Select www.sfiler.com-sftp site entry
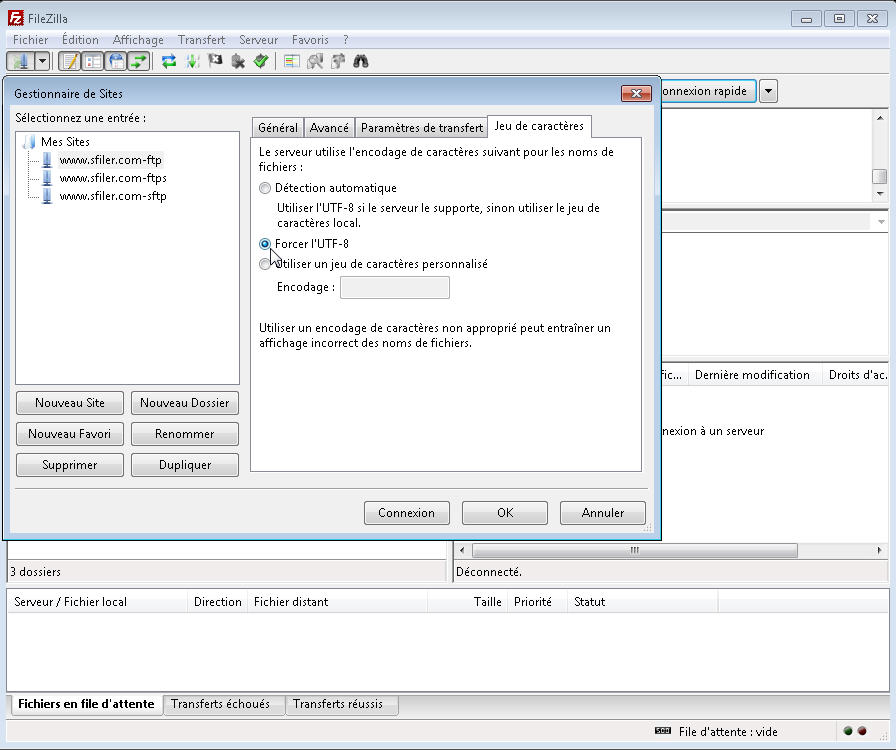 tap(113, 196)
